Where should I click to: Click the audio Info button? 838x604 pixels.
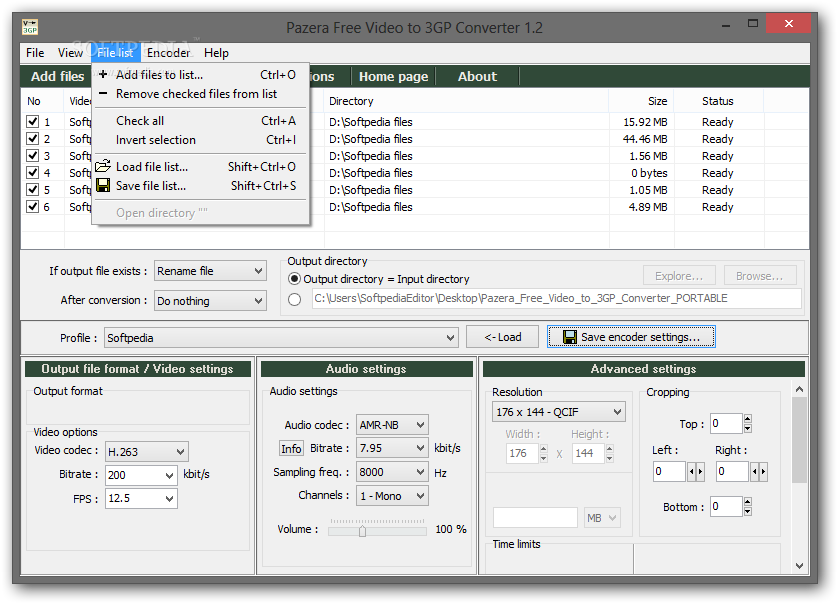[x=291, y=448]
